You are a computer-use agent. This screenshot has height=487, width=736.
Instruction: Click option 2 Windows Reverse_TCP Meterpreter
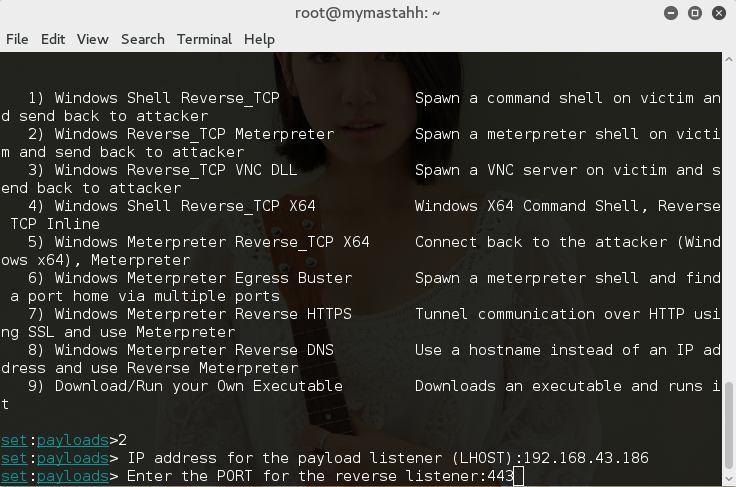pyautogui.click(x=181, y=134)
